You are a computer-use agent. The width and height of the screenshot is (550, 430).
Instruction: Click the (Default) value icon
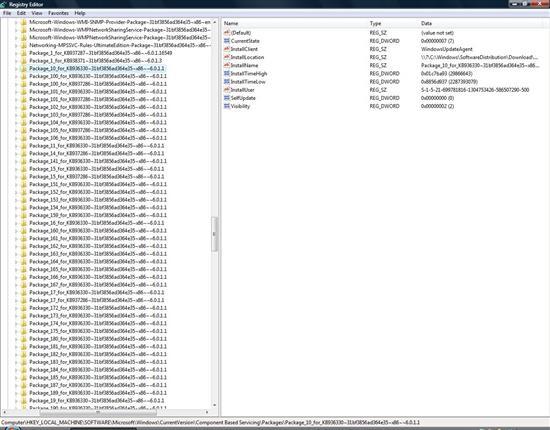[227, 33]
